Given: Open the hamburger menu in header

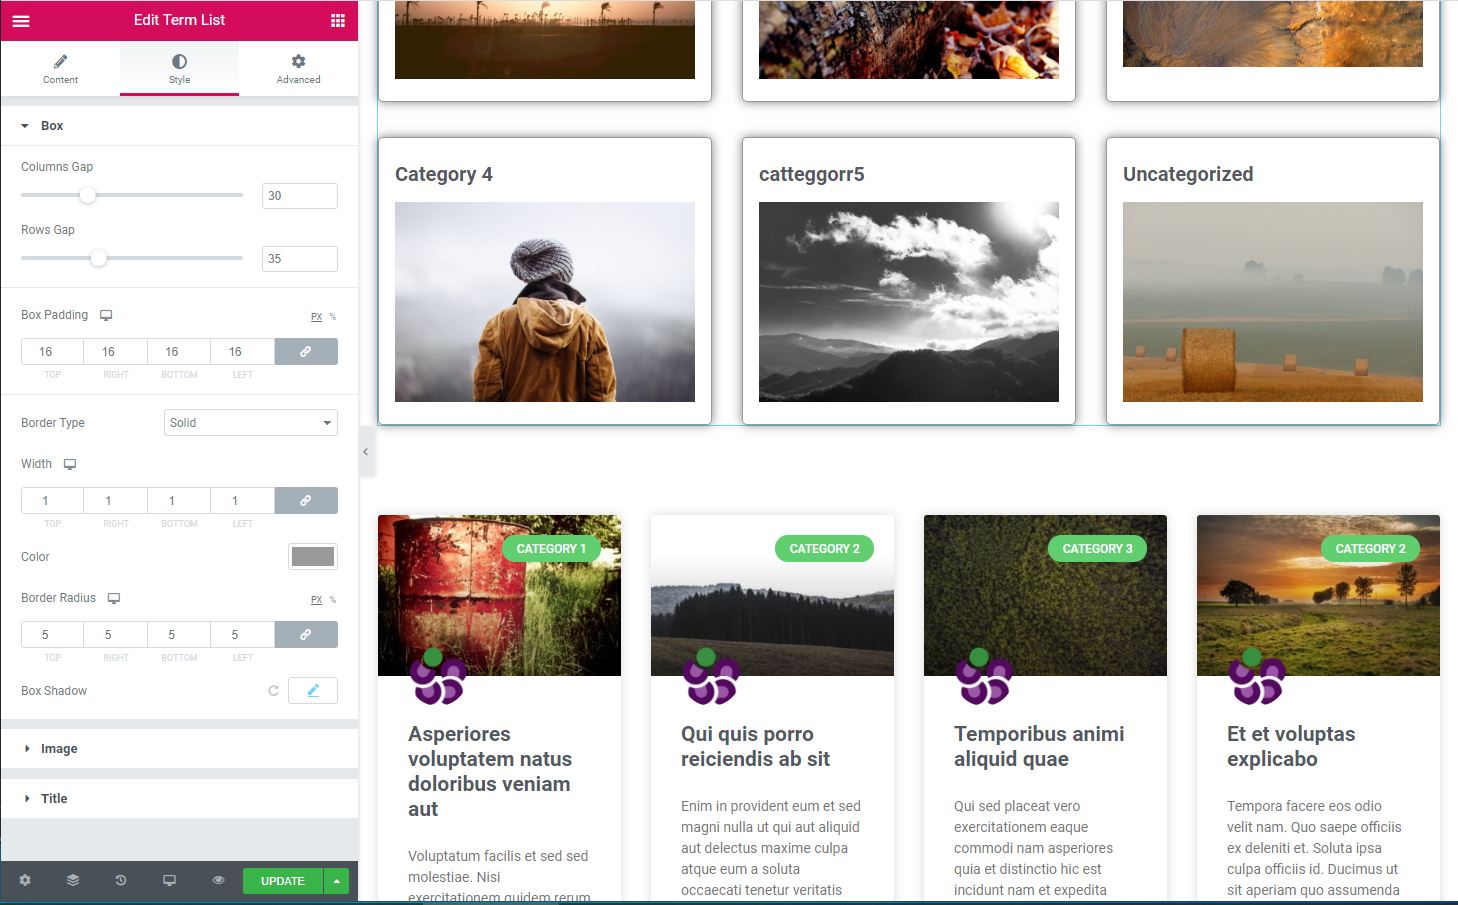Looking at the screenshot, I should [21, 20].
